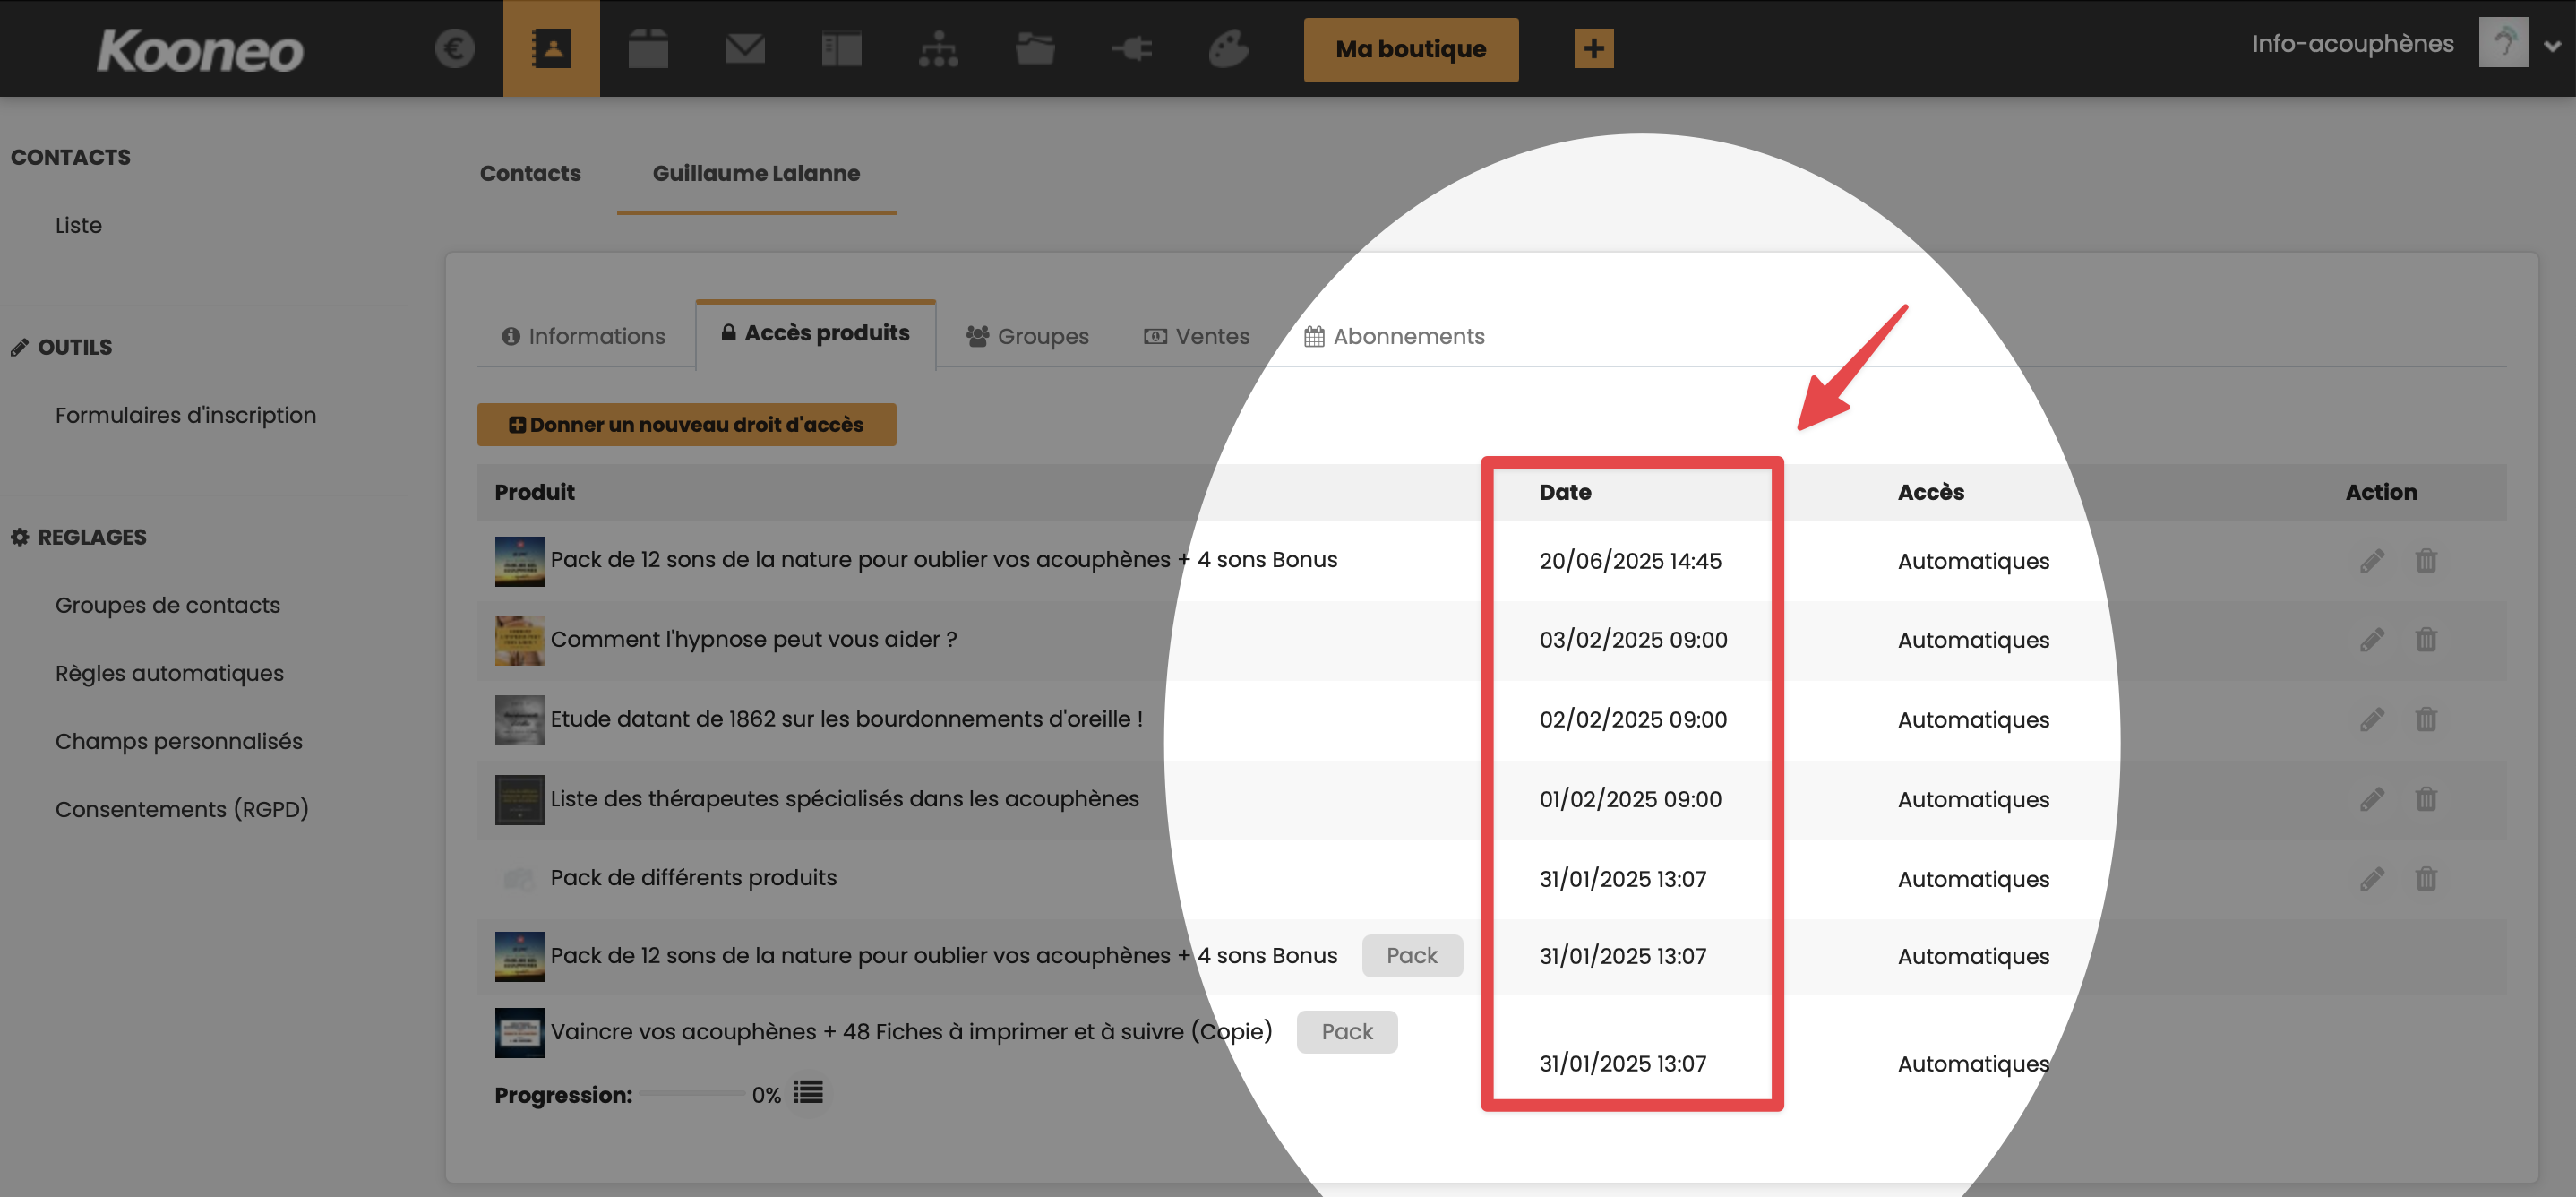This screenshot has width=2576, height=1197.
Task: Click thumbnail of Comment l'hypnose product
Action: pyautogui.click(x=520, y=640)
